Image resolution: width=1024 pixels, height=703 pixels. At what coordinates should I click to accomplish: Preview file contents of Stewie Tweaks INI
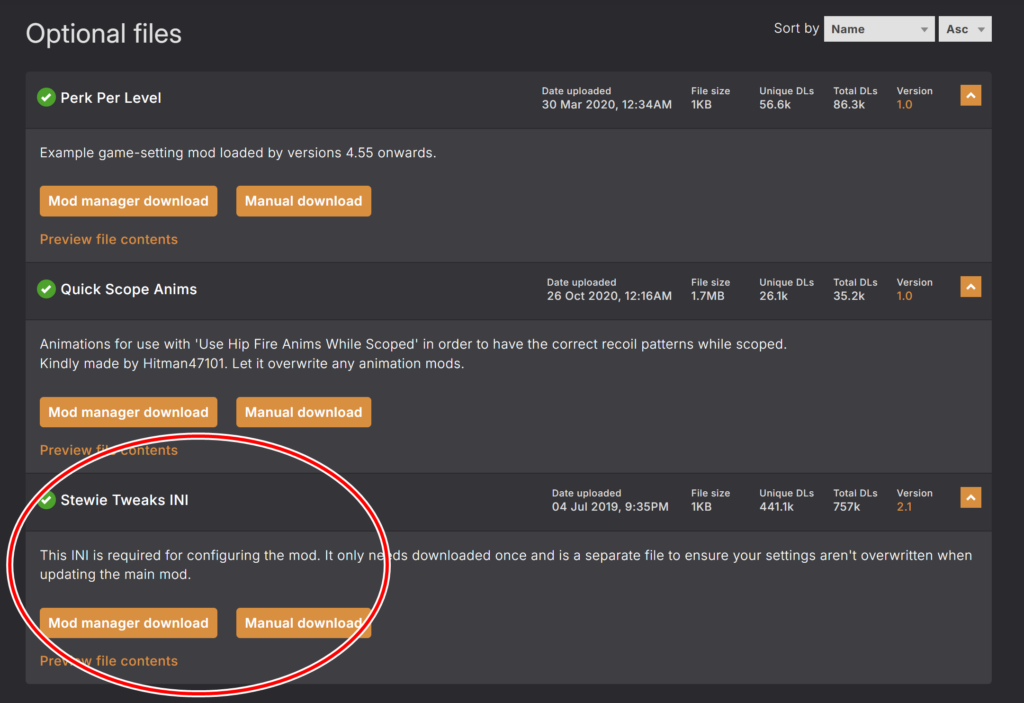point(109,661)
